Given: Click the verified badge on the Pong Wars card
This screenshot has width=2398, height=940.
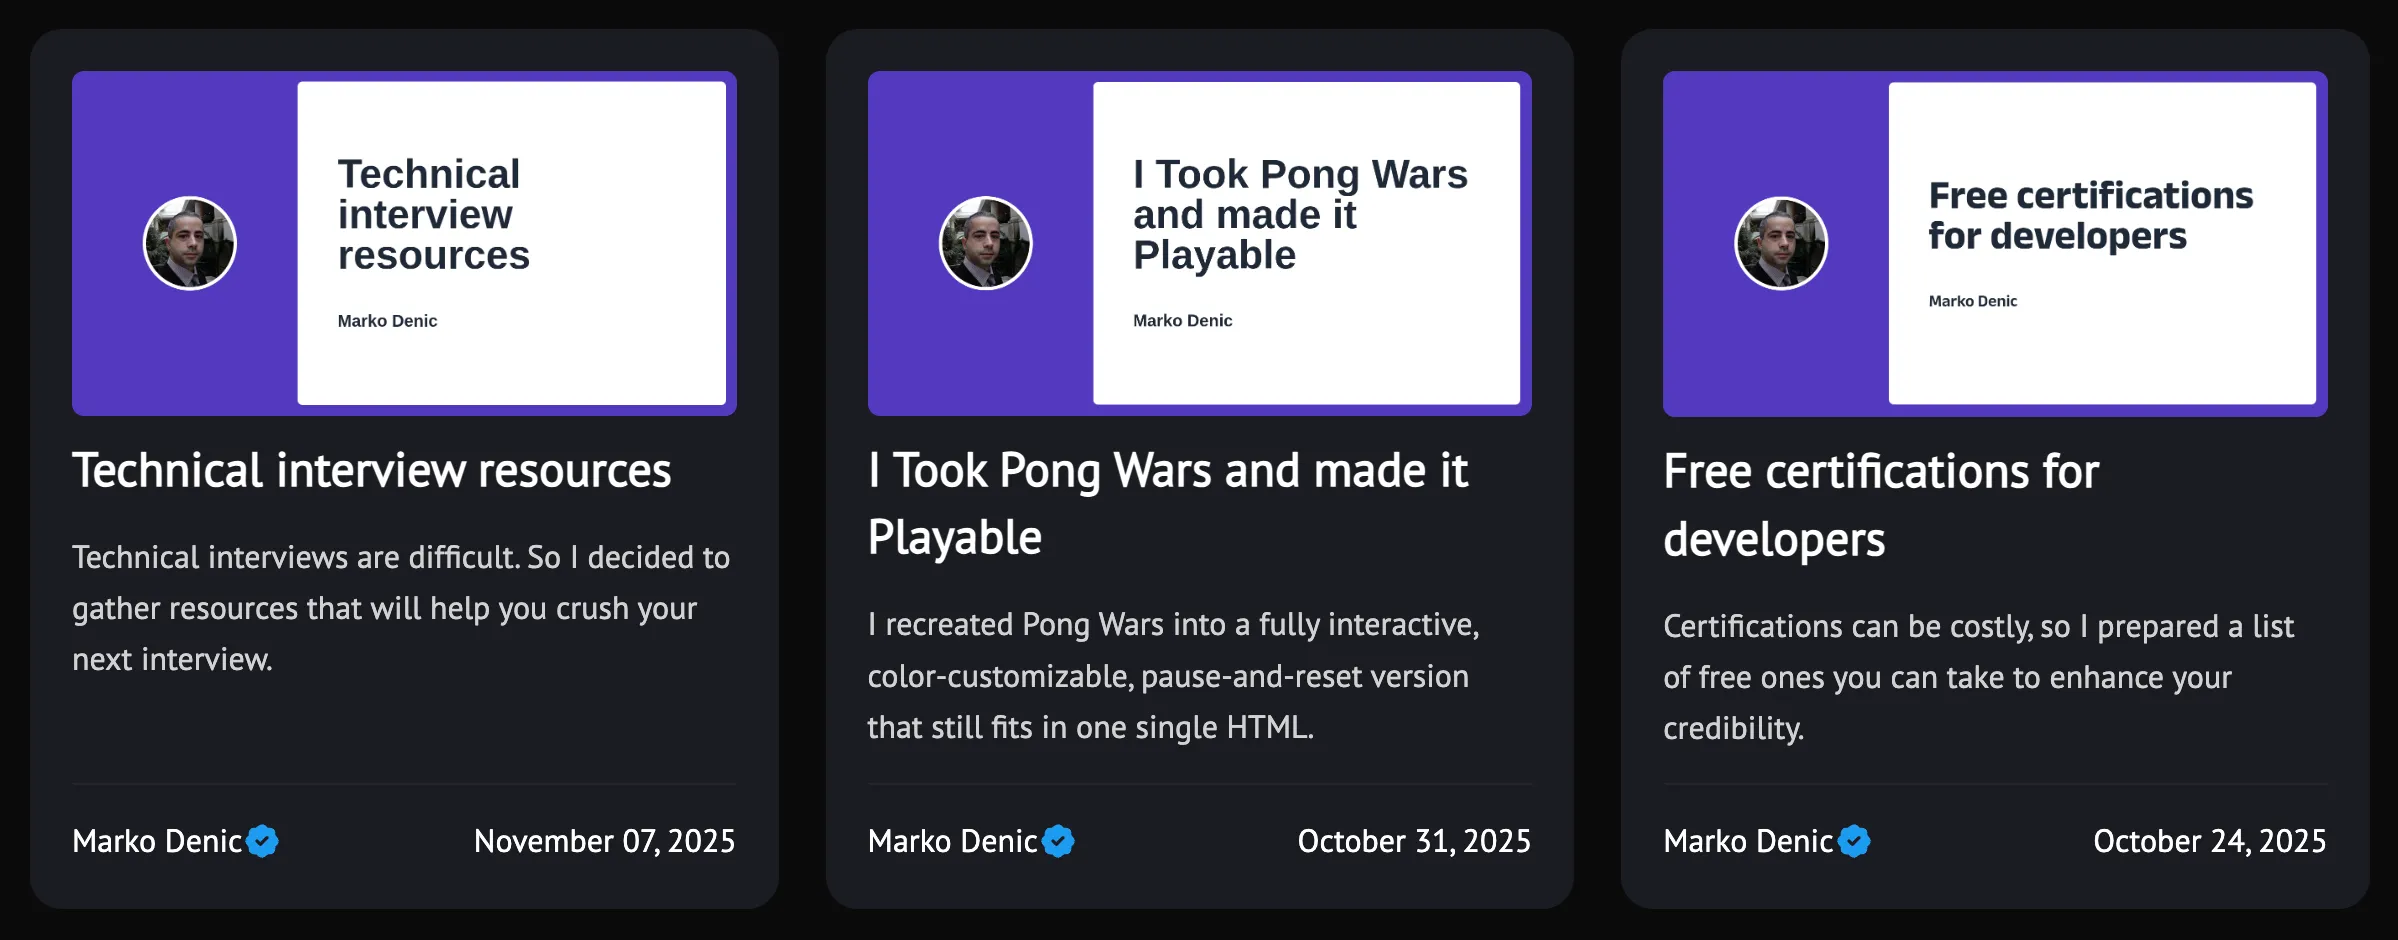Looking at the screenshot, I should tap(1058, 841).
